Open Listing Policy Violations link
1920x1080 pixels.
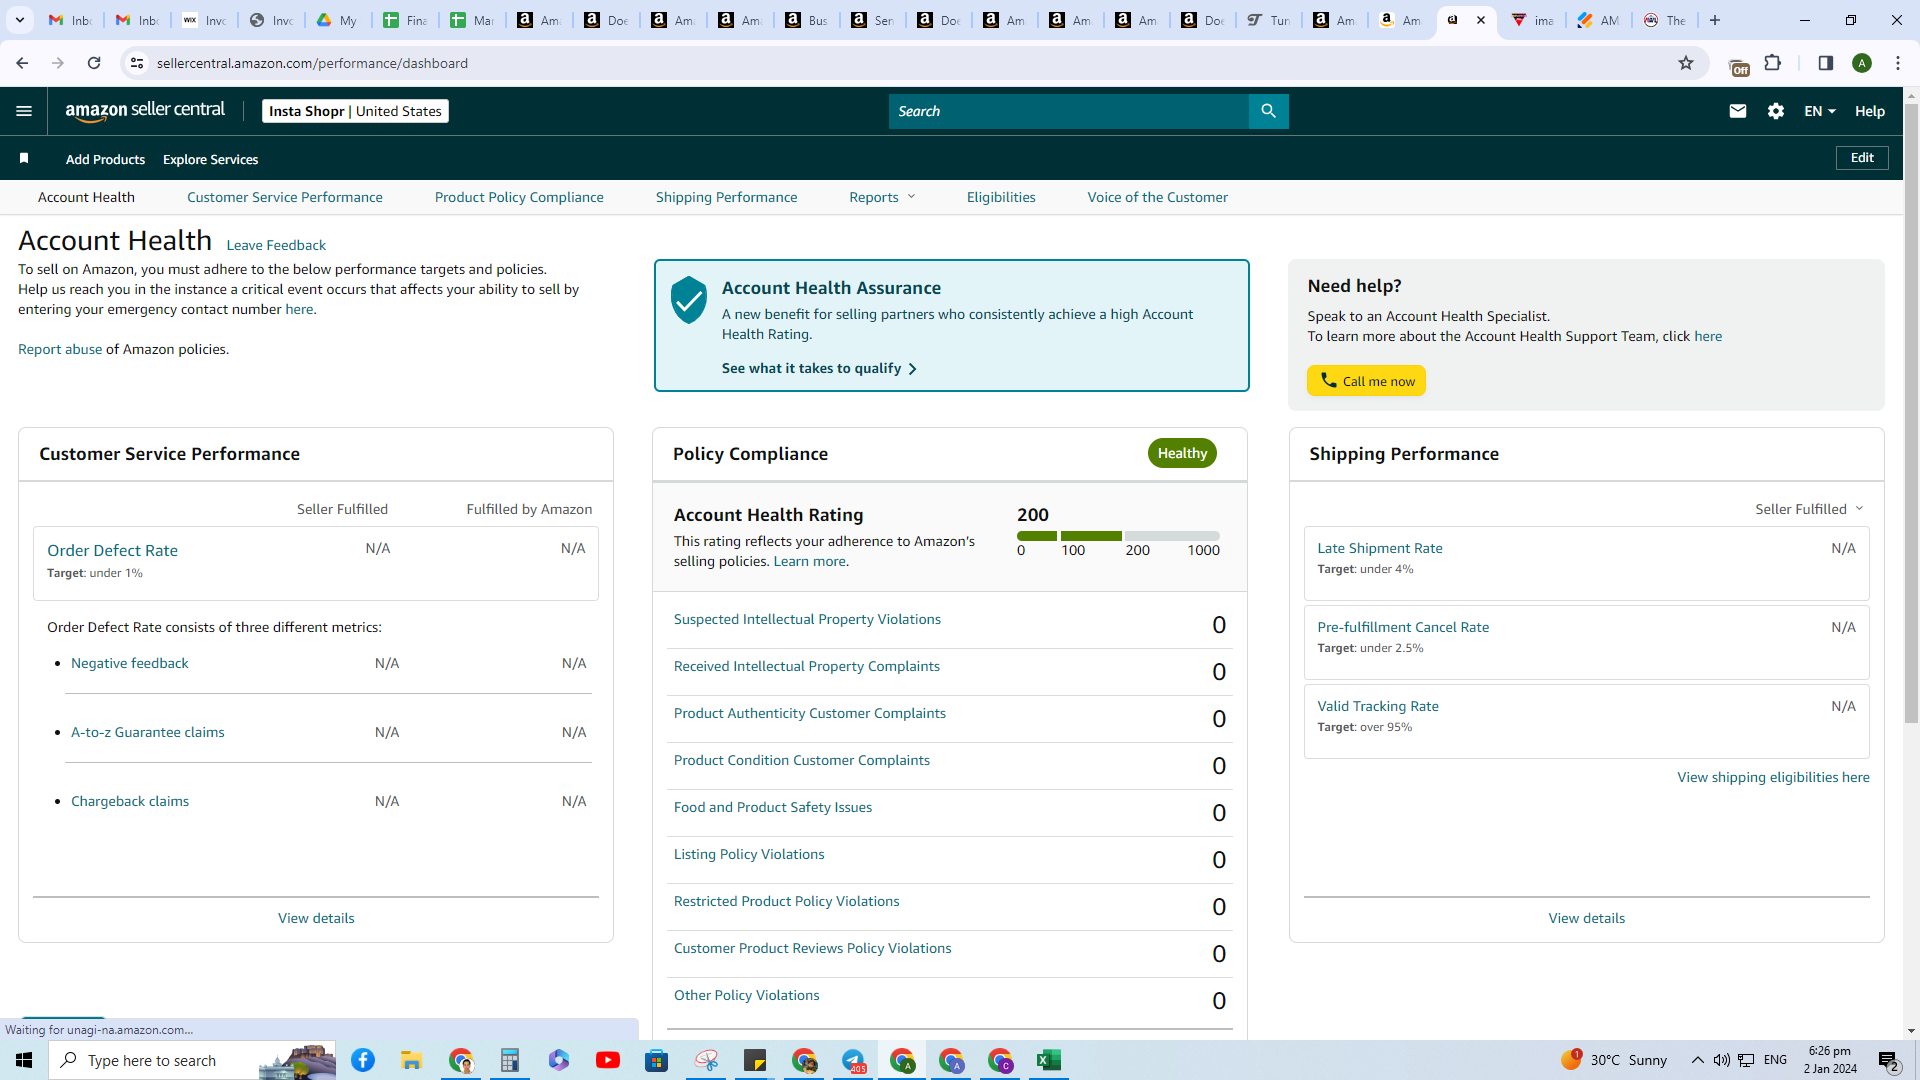[749, 854]
